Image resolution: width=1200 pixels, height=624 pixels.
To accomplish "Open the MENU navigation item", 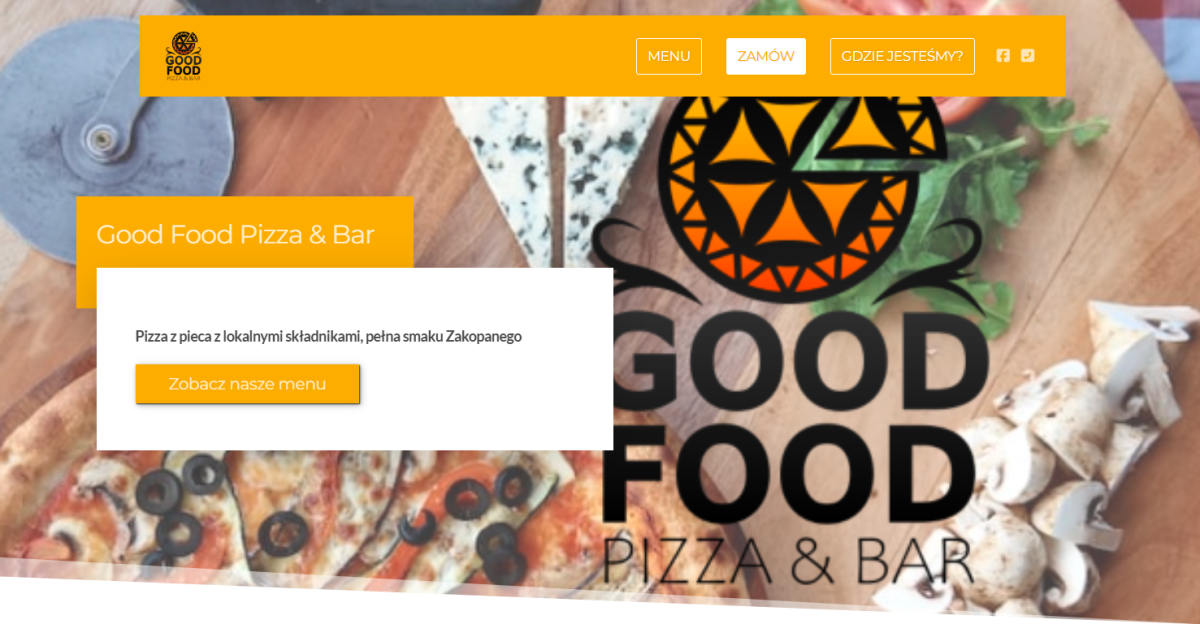I will [669, 56].
